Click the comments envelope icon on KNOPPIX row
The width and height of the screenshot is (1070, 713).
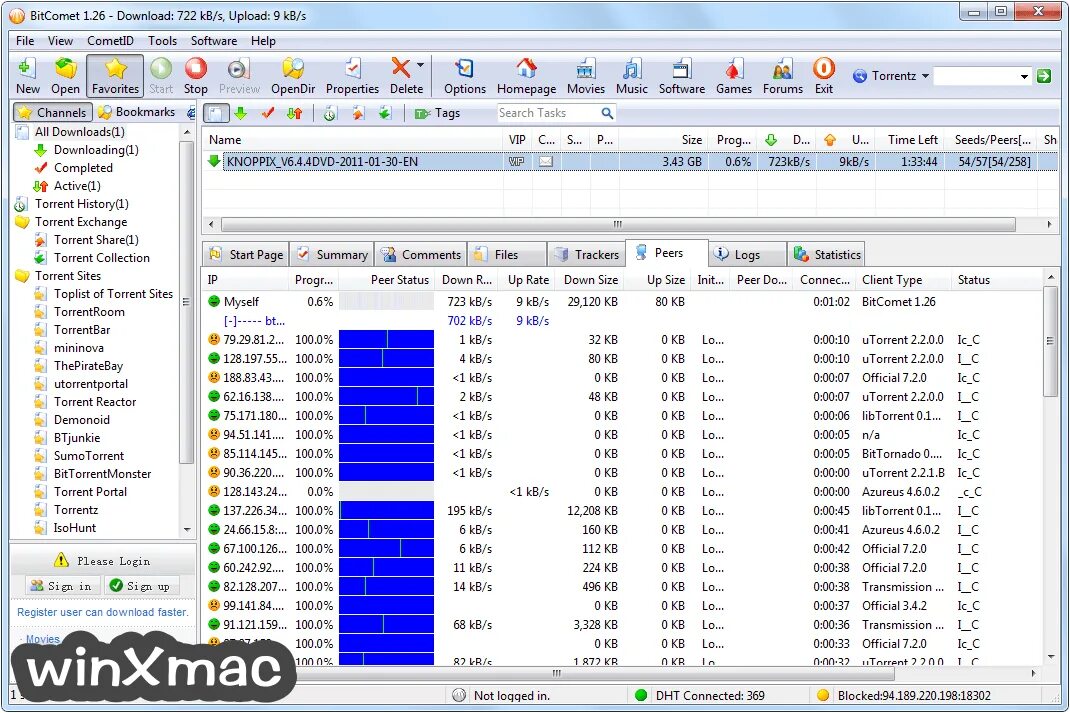546,162
